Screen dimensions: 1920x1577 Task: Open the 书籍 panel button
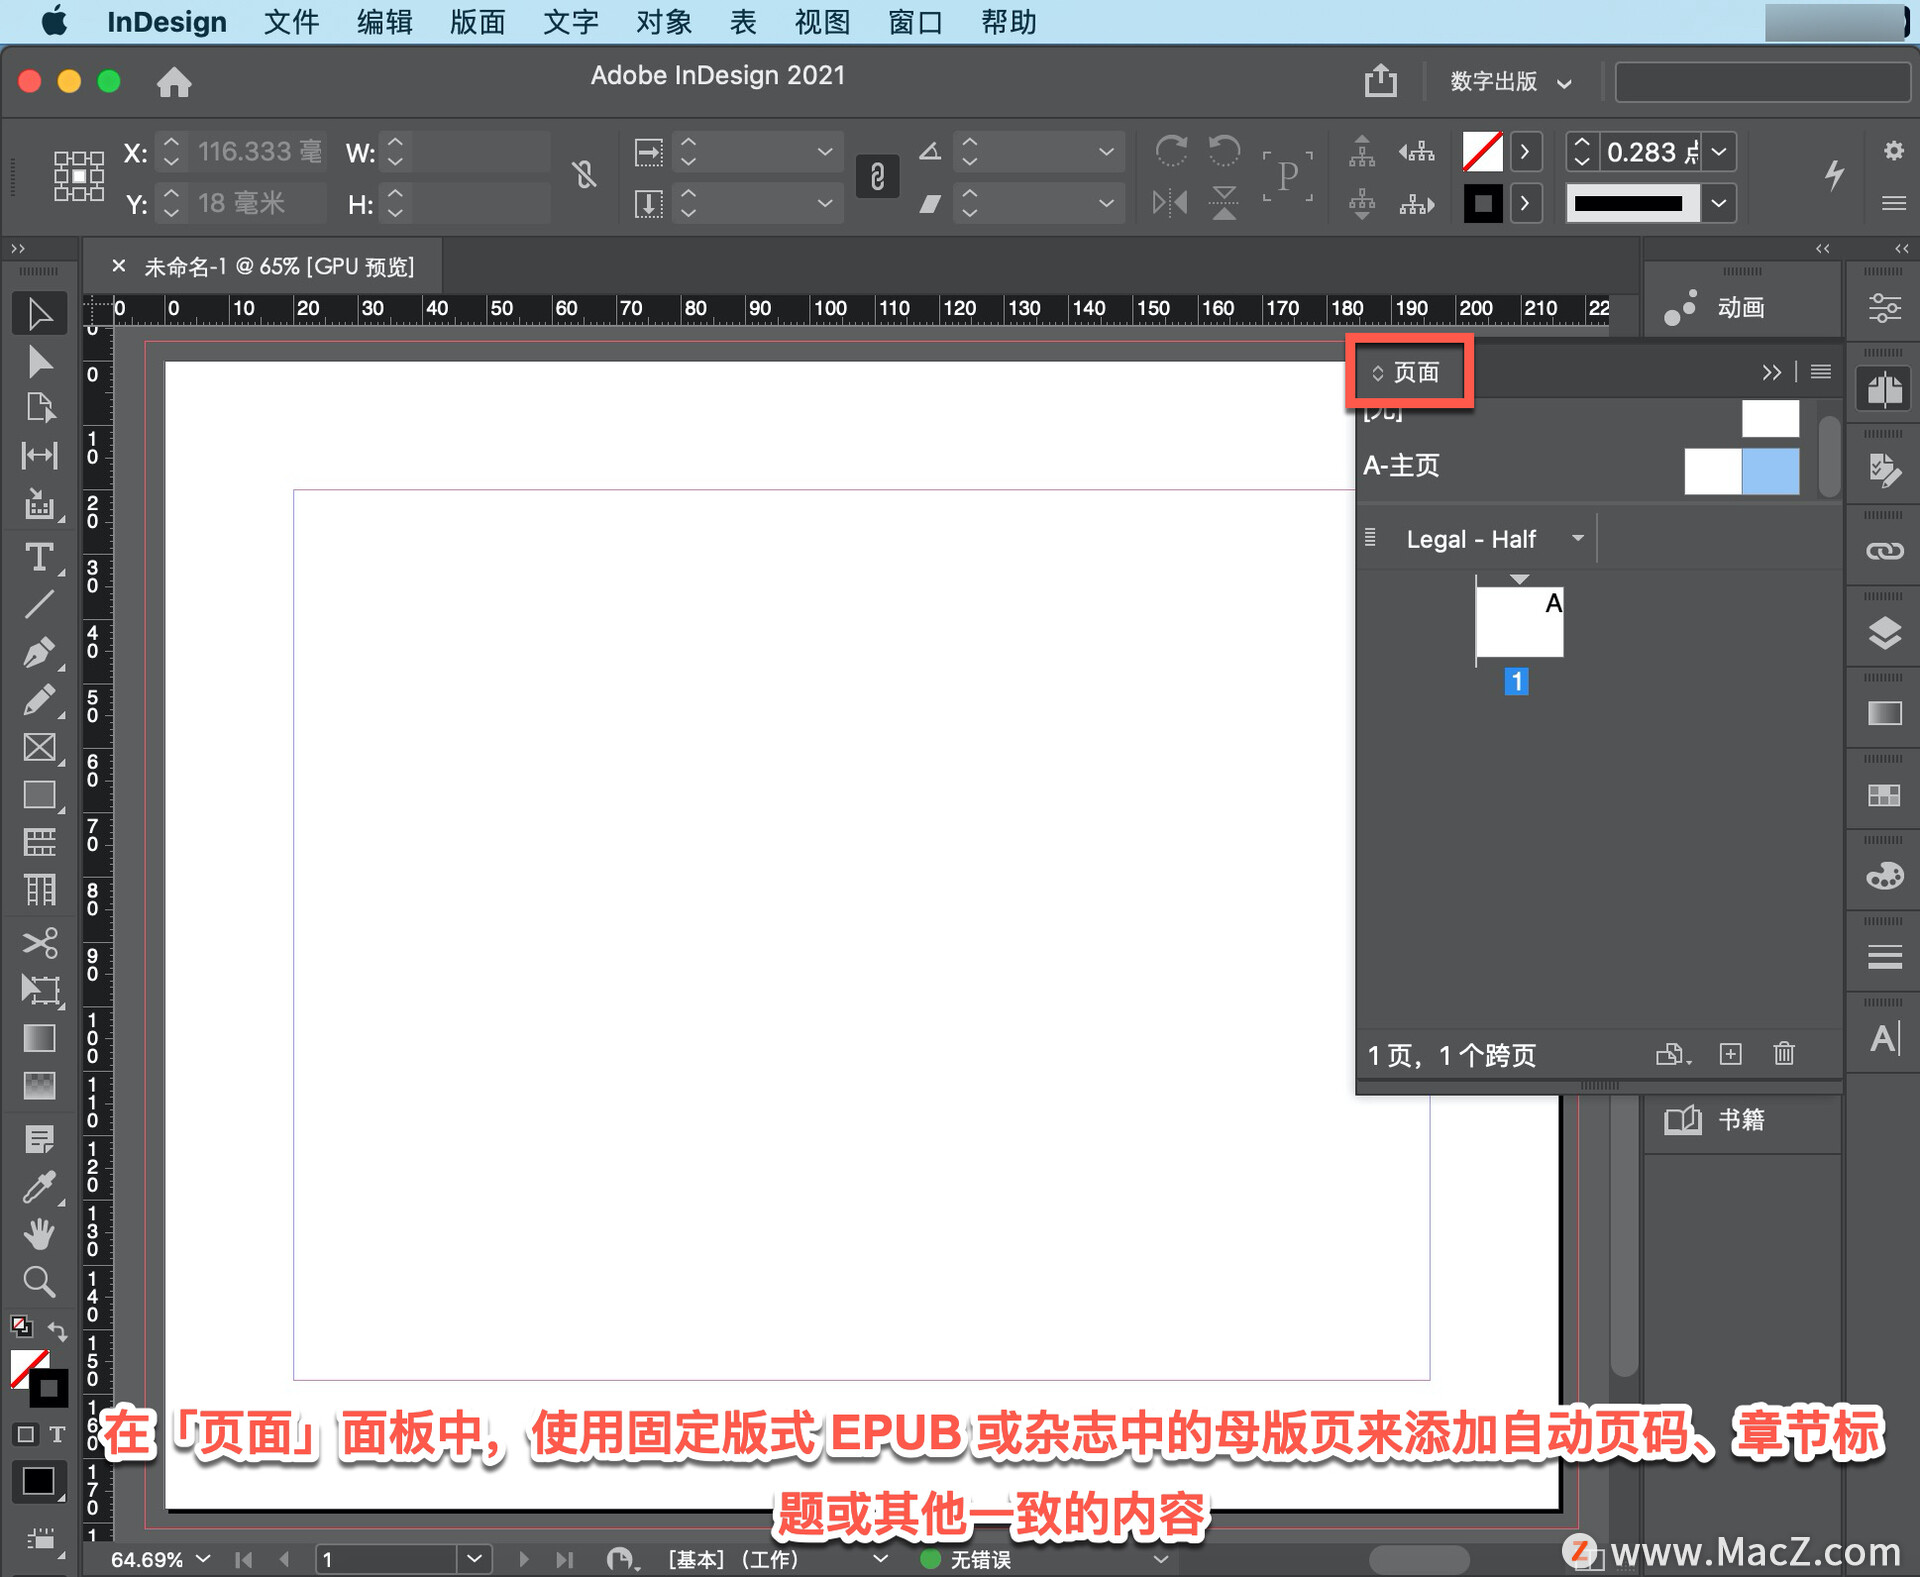point(1741,1120)
